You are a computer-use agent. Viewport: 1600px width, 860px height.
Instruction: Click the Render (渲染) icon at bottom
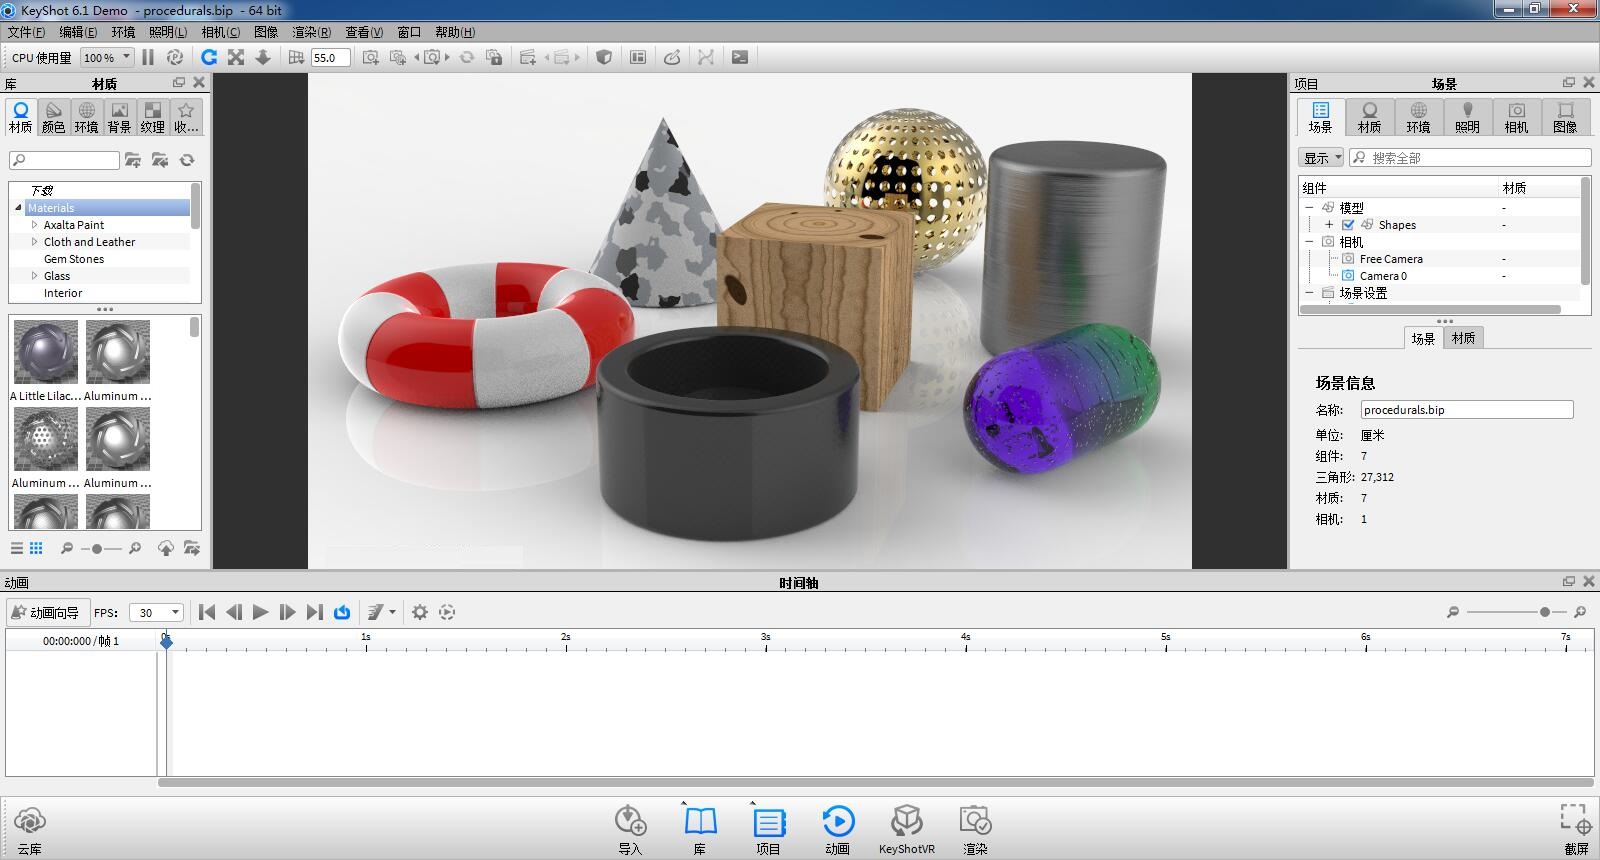[x=974, y=823]
